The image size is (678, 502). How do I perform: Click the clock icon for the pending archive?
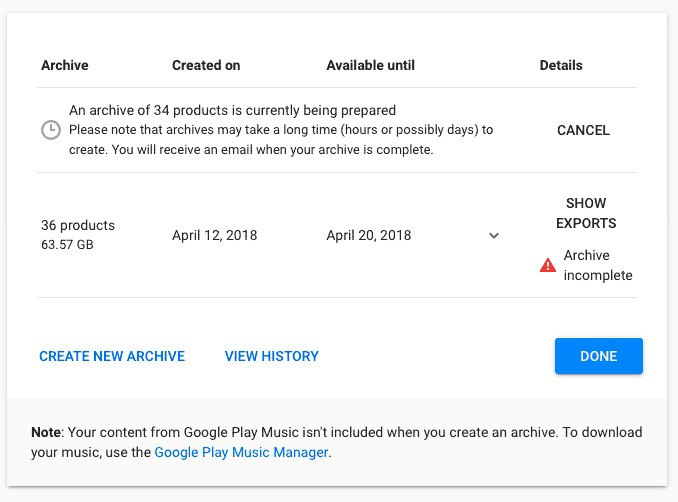[x=50, y=130]
